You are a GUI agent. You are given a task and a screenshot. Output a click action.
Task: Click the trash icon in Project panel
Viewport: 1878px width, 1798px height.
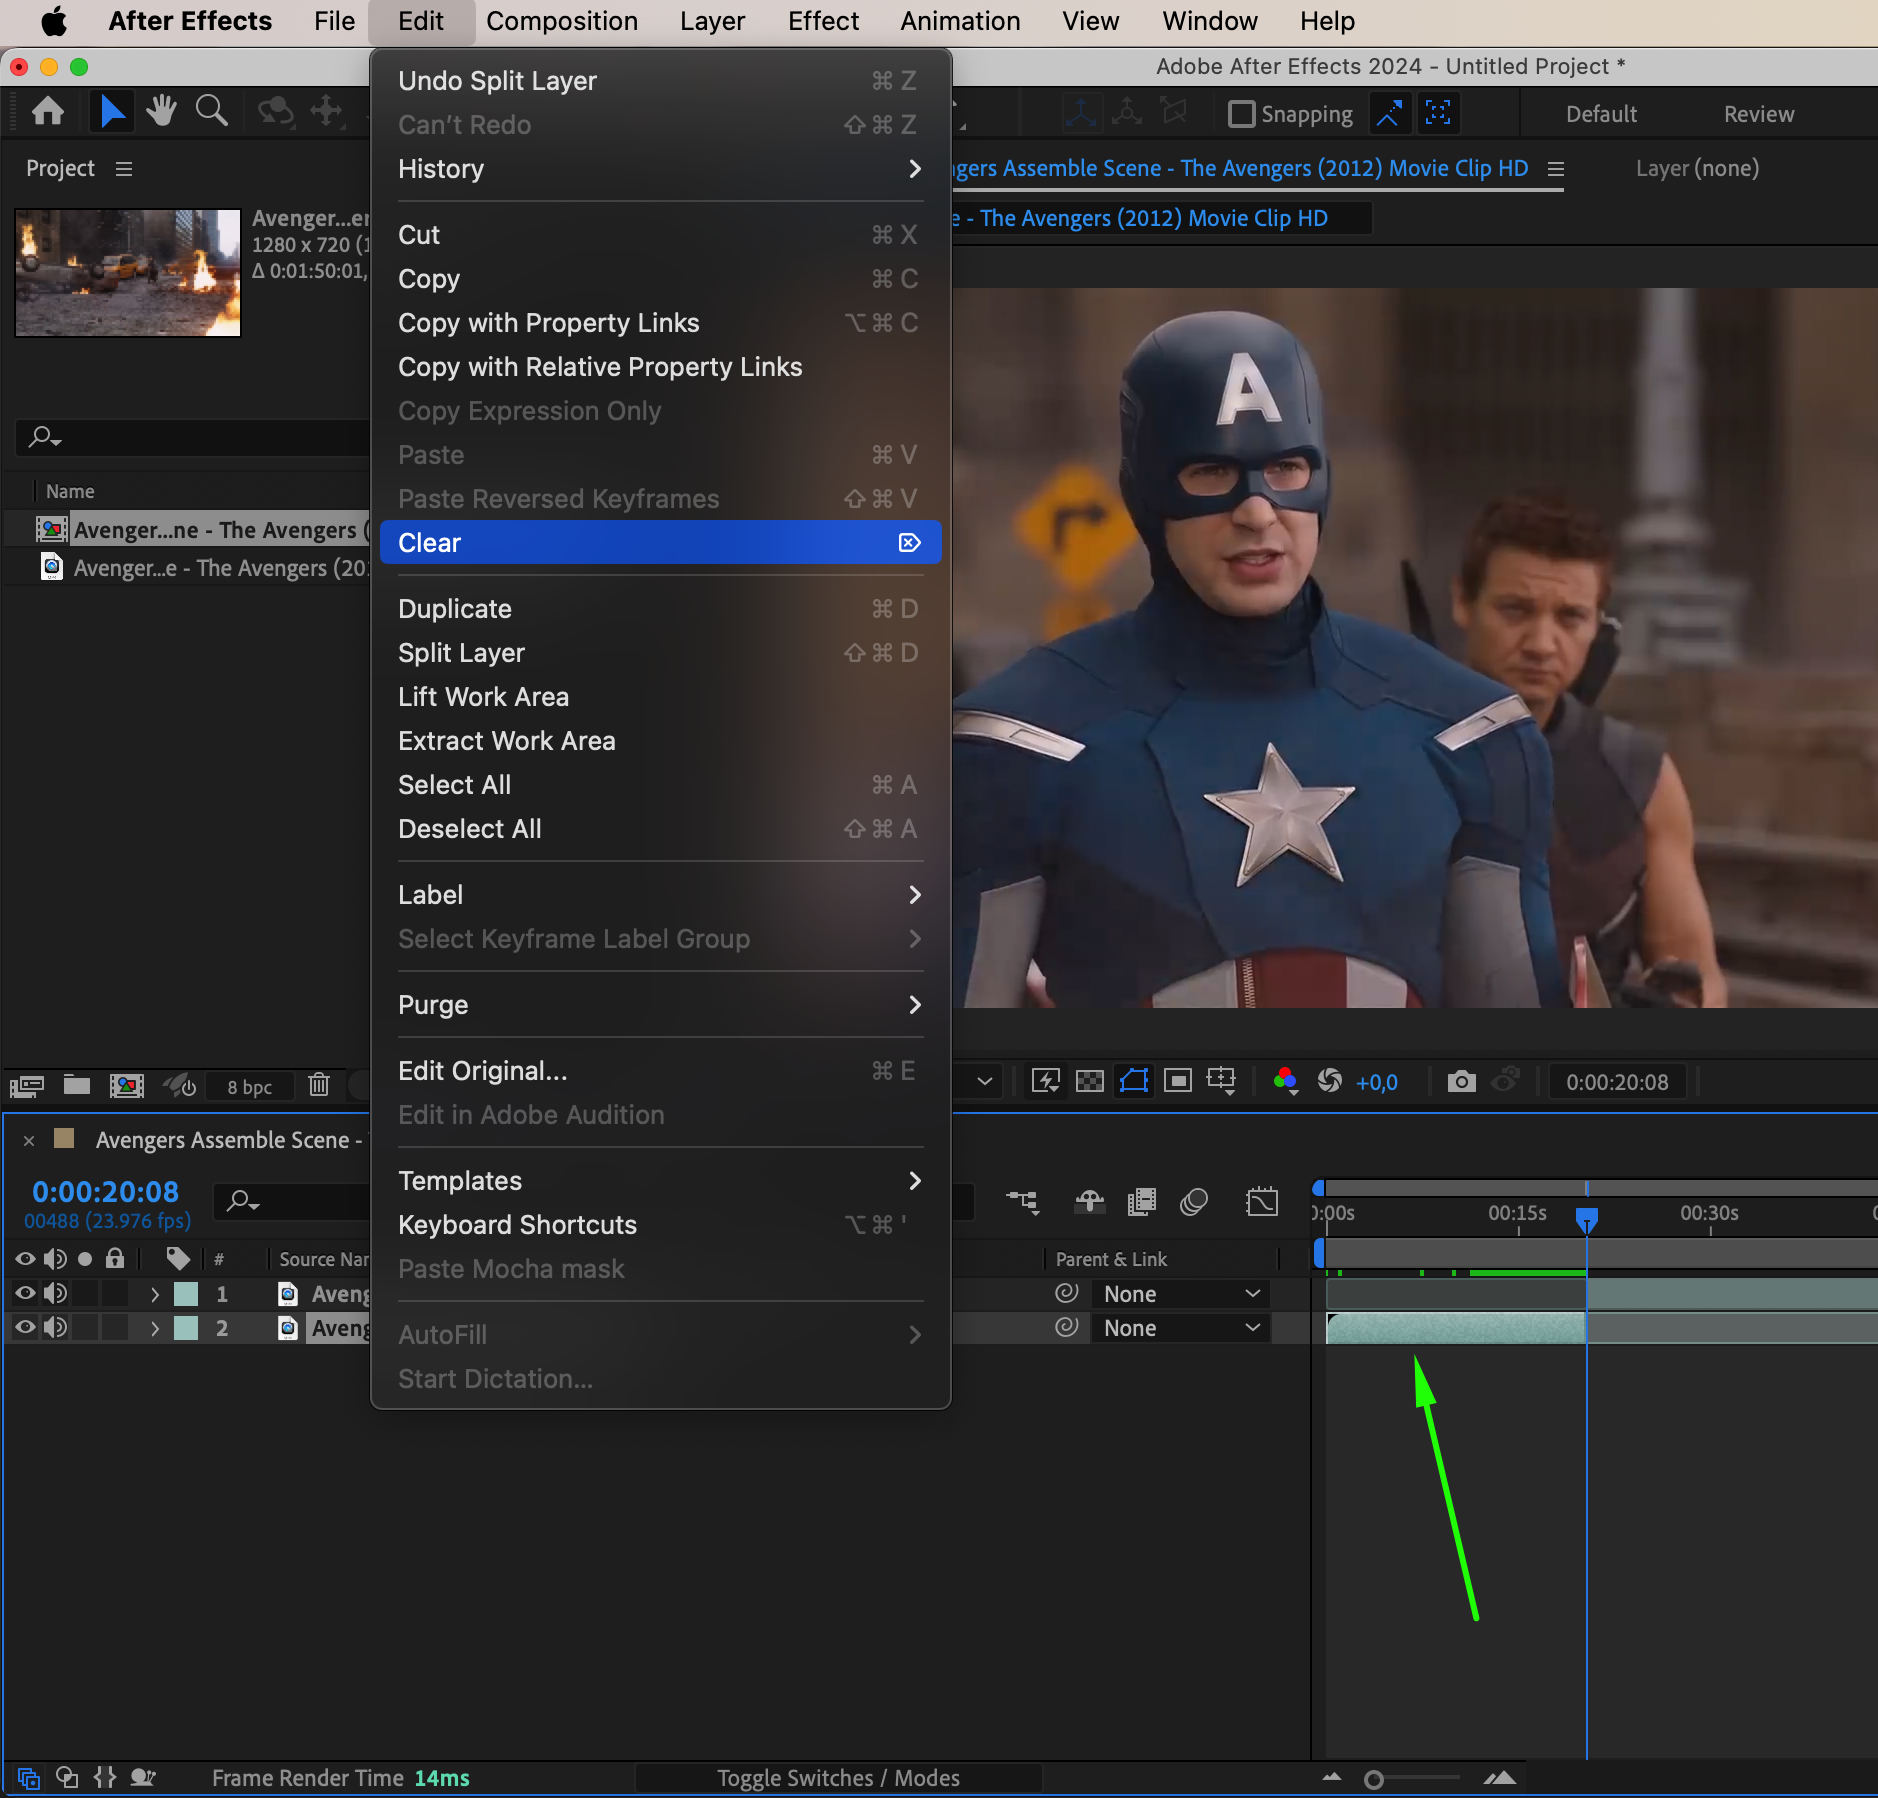tap(319, 1085)
